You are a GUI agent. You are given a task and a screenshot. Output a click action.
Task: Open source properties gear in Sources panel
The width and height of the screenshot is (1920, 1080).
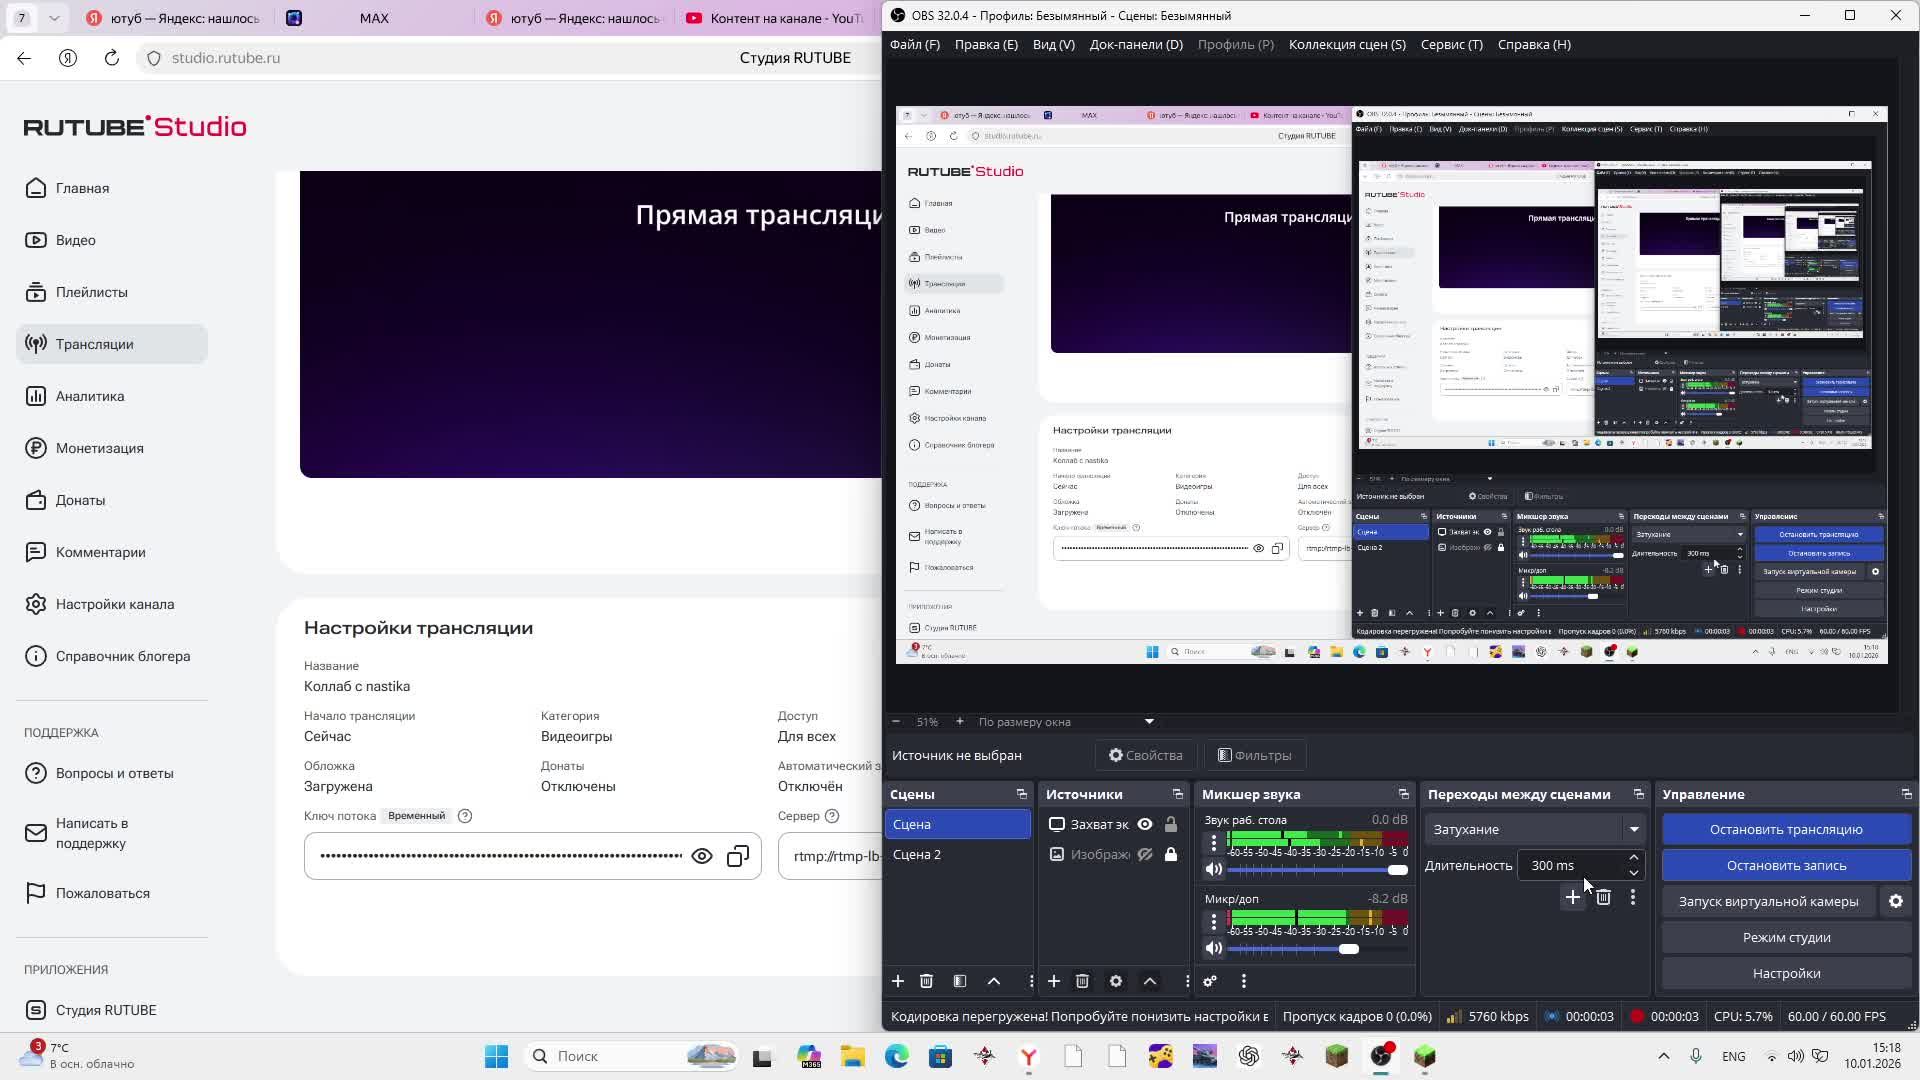click(1116, 981)
